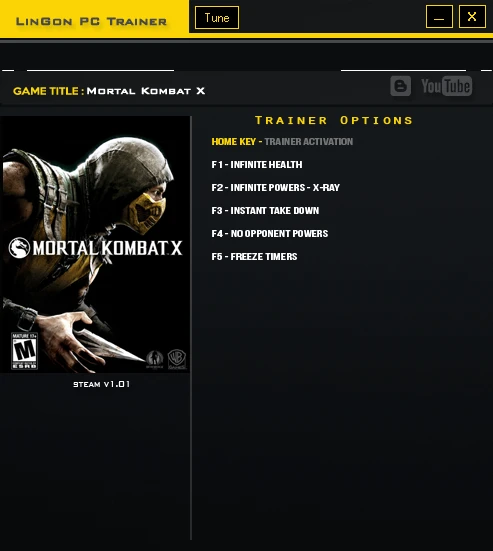The height and width of the screenshot is (551, 493).
Task: Select the F1 - Infinite Health option
Action: 257,164
